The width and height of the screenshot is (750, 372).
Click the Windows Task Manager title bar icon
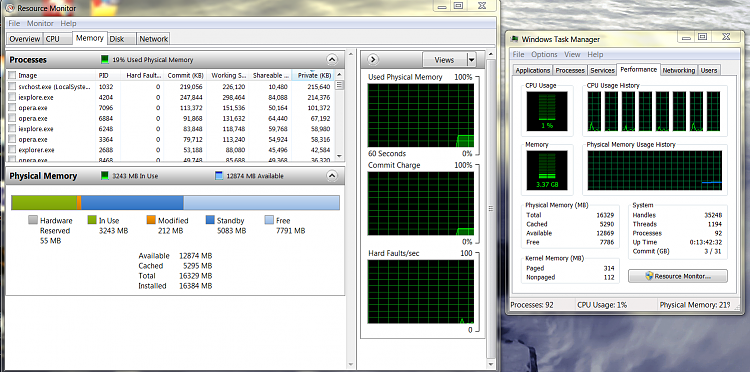click(515, 39)
